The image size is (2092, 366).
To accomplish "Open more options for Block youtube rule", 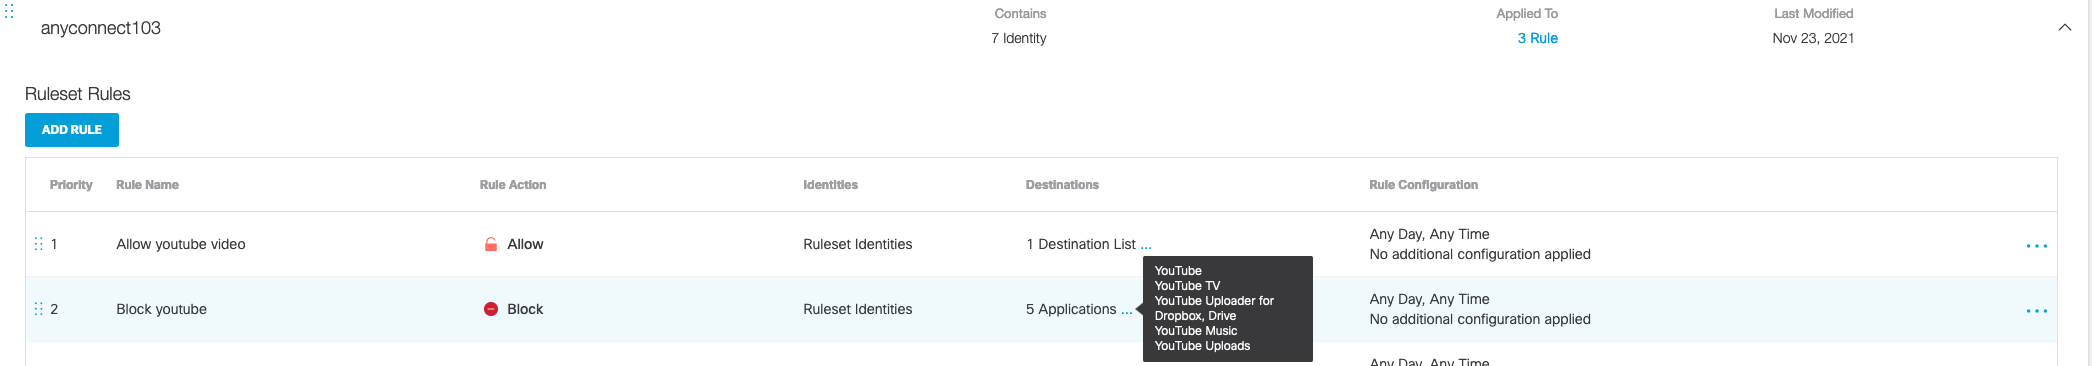I will 2036,311.
